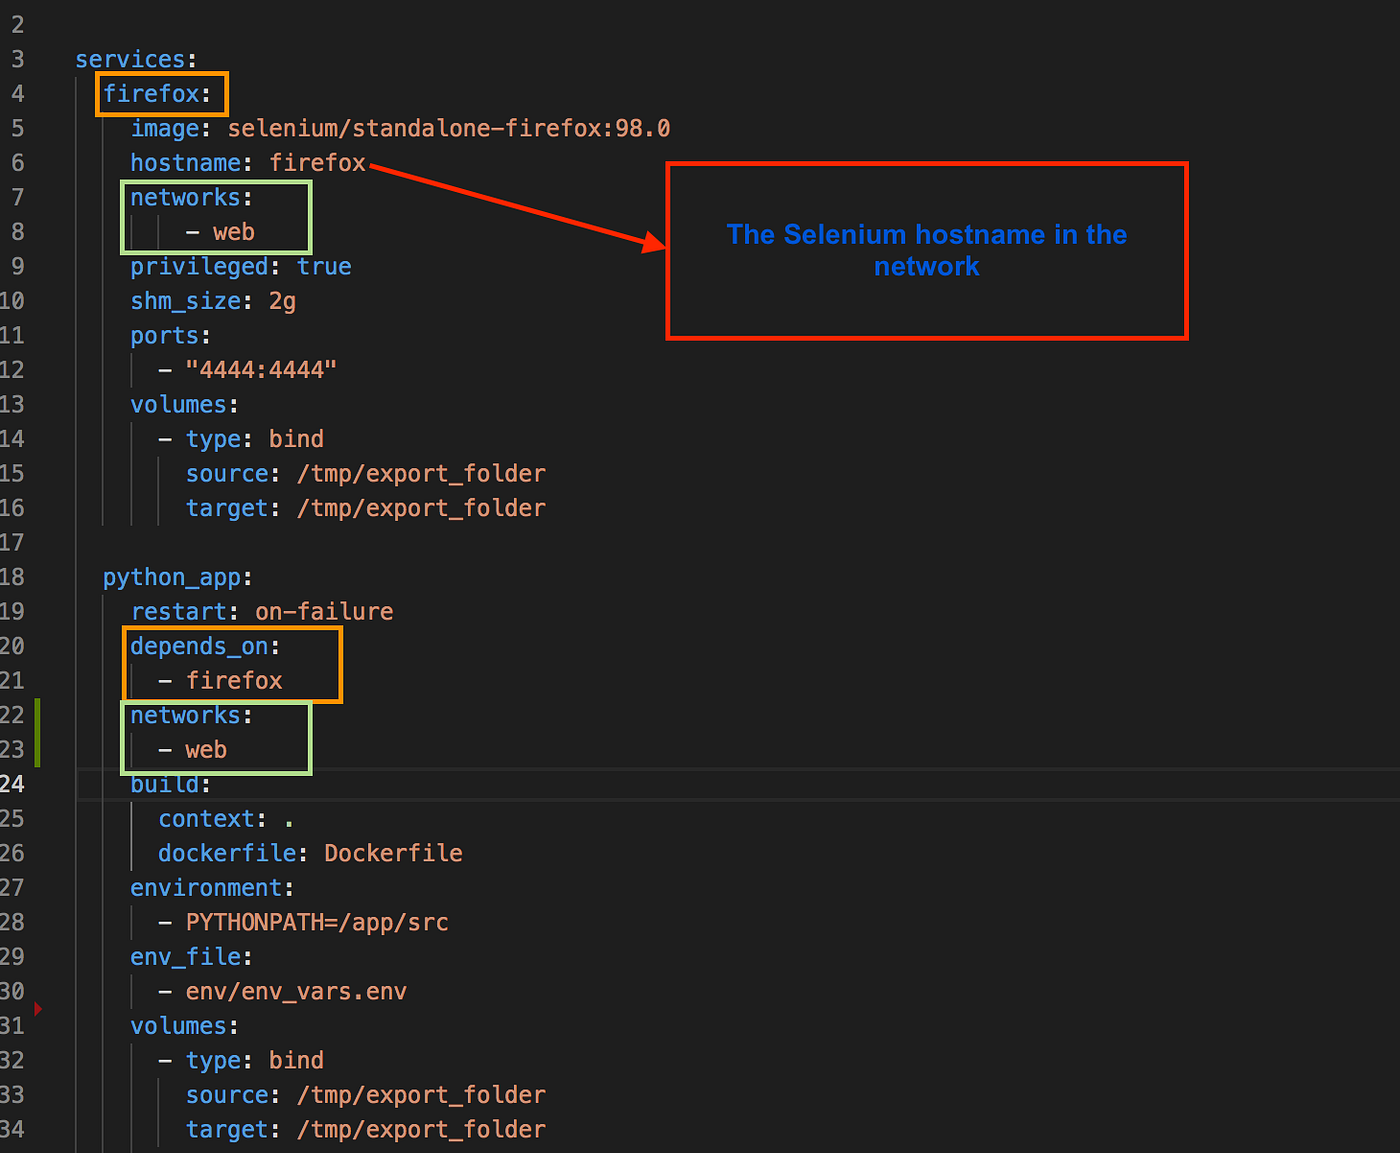Click 'source' key on line 15
The width and height of the screenshot is (1400, 1153).
coord(227,474)
